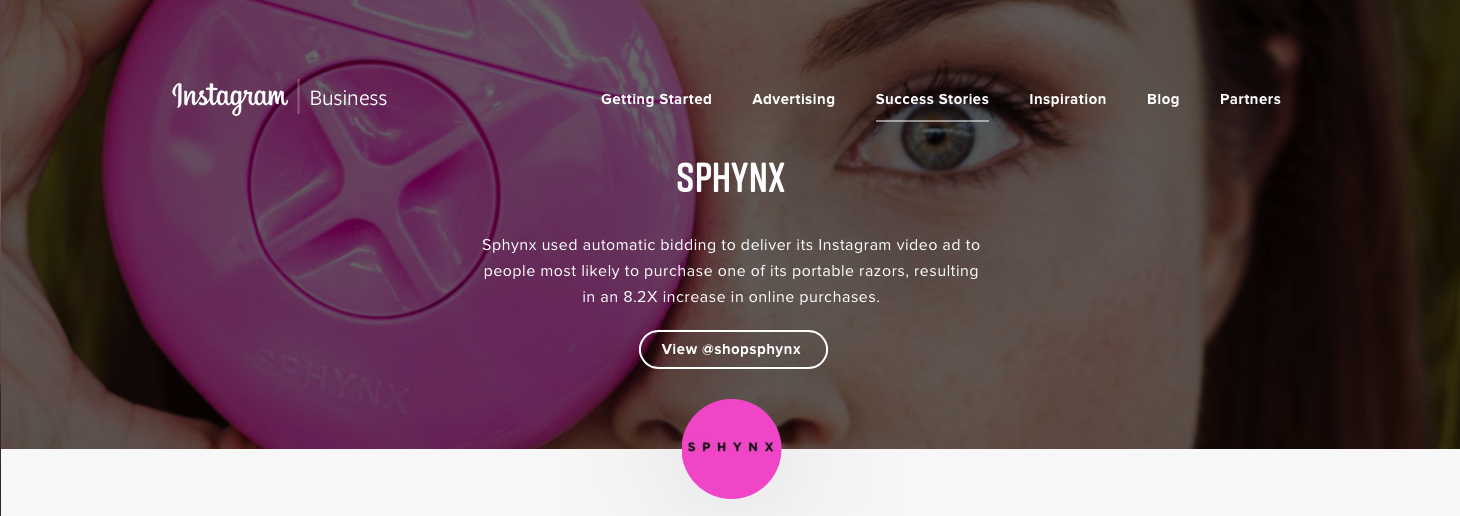
Task: Click the text mentioning 8.2X increase
Action: [x=731, y=298]
